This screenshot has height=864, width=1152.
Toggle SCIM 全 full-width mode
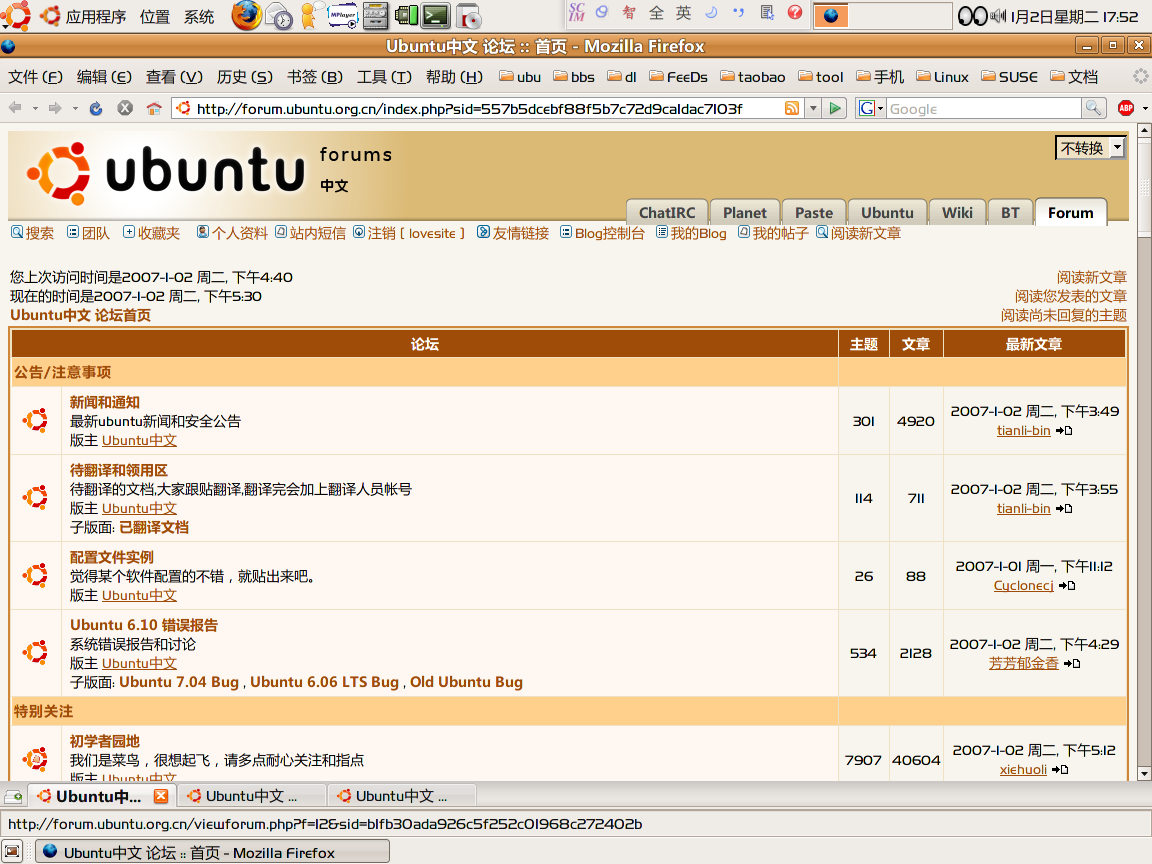pos(656,12)
